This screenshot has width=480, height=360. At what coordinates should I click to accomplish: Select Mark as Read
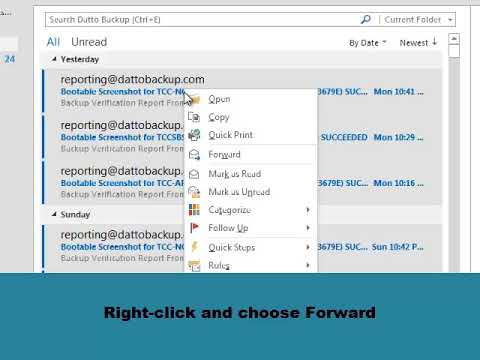[251, 174]
